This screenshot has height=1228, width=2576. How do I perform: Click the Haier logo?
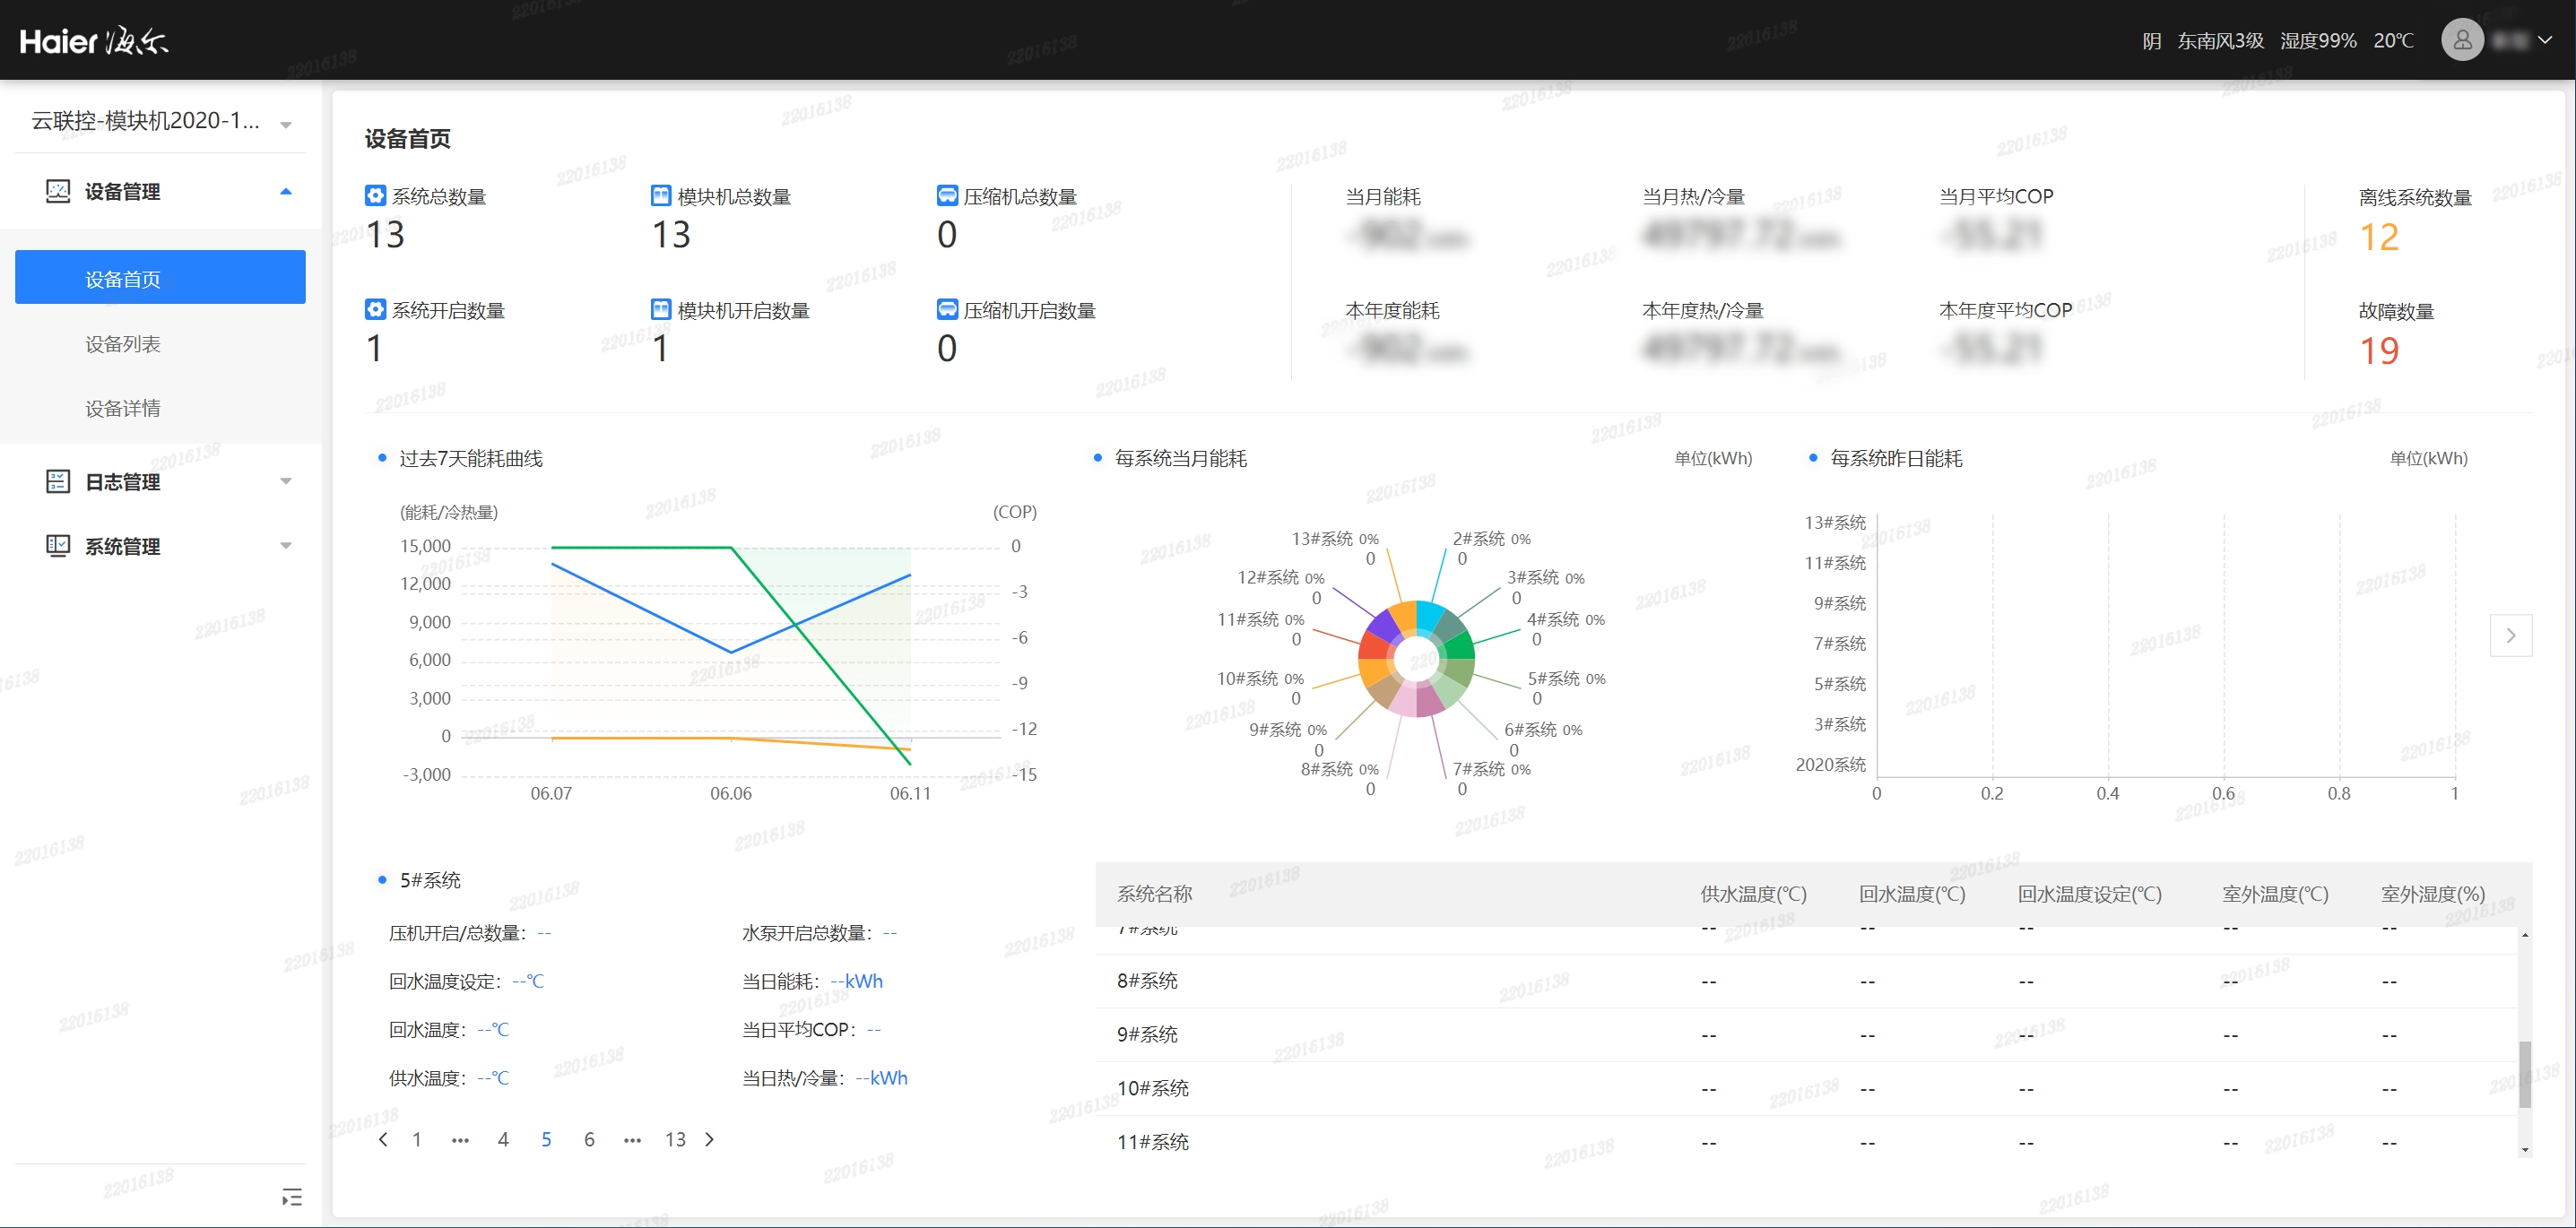coord(94,41)
